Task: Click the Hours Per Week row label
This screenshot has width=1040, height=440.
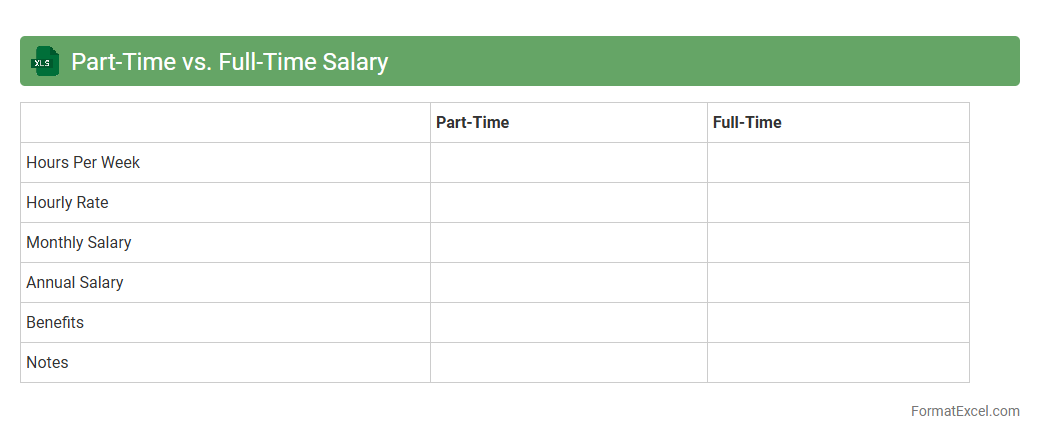Action: click(83, 162)
